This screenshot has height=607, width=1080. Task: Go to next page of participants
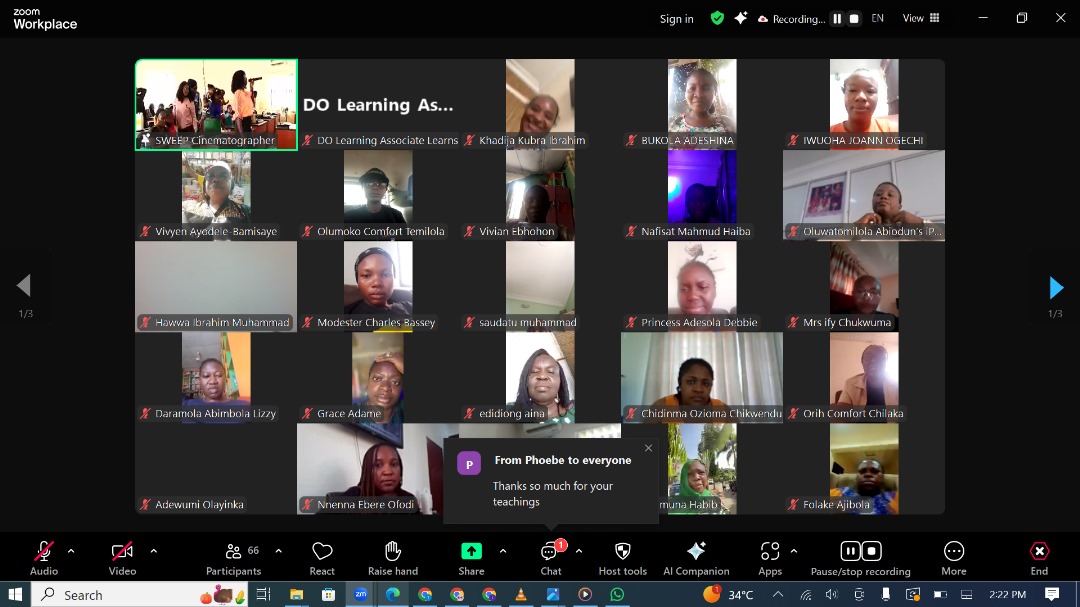click(x=1056, y=288)
